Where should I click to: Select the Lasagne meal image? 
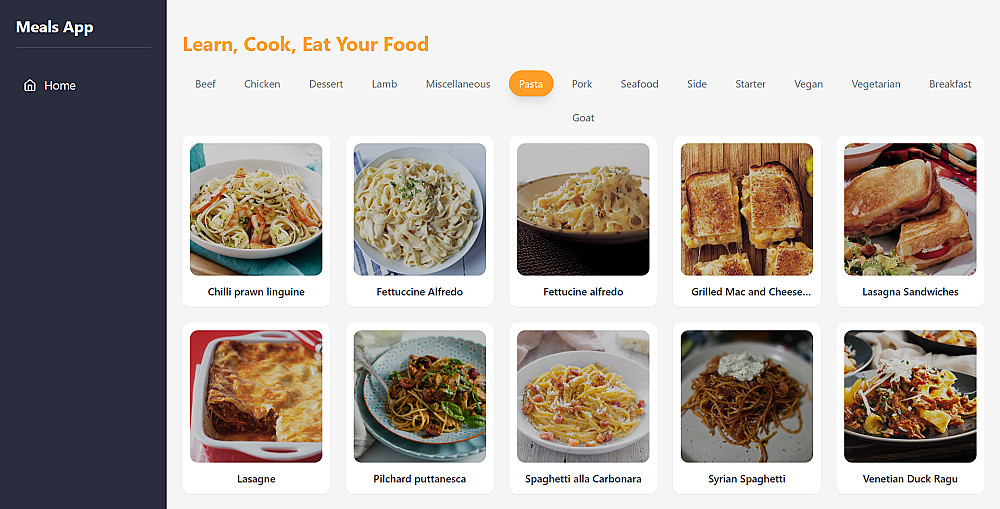[x=256, y=396]
